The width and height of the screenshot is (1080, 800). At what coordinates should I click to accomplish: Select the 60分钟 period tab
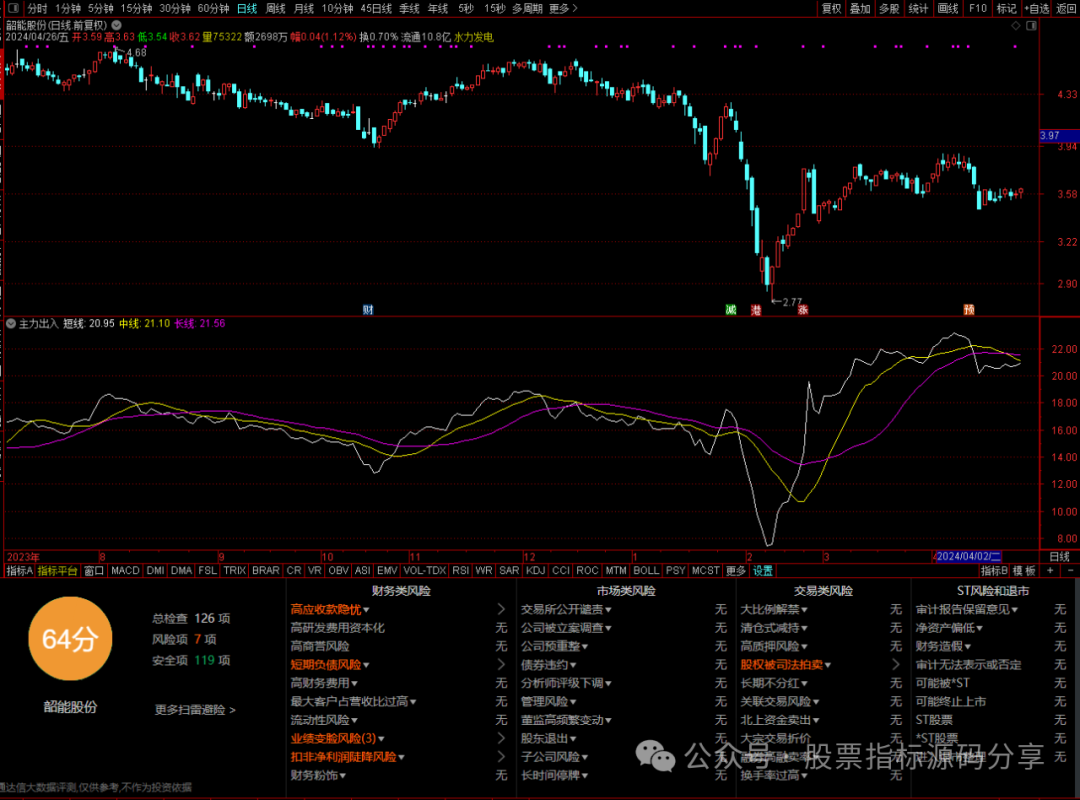213,8
